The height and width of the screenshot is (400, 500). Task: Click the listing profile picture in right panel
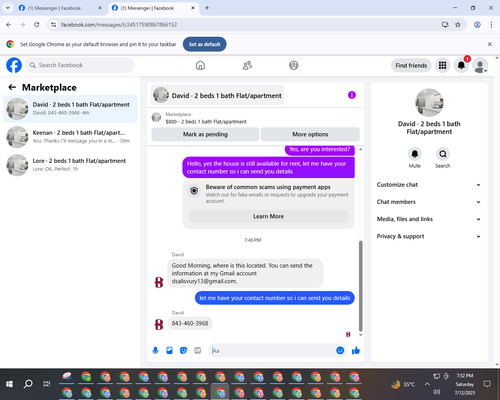pyautogui.click(x=429, y=103)
